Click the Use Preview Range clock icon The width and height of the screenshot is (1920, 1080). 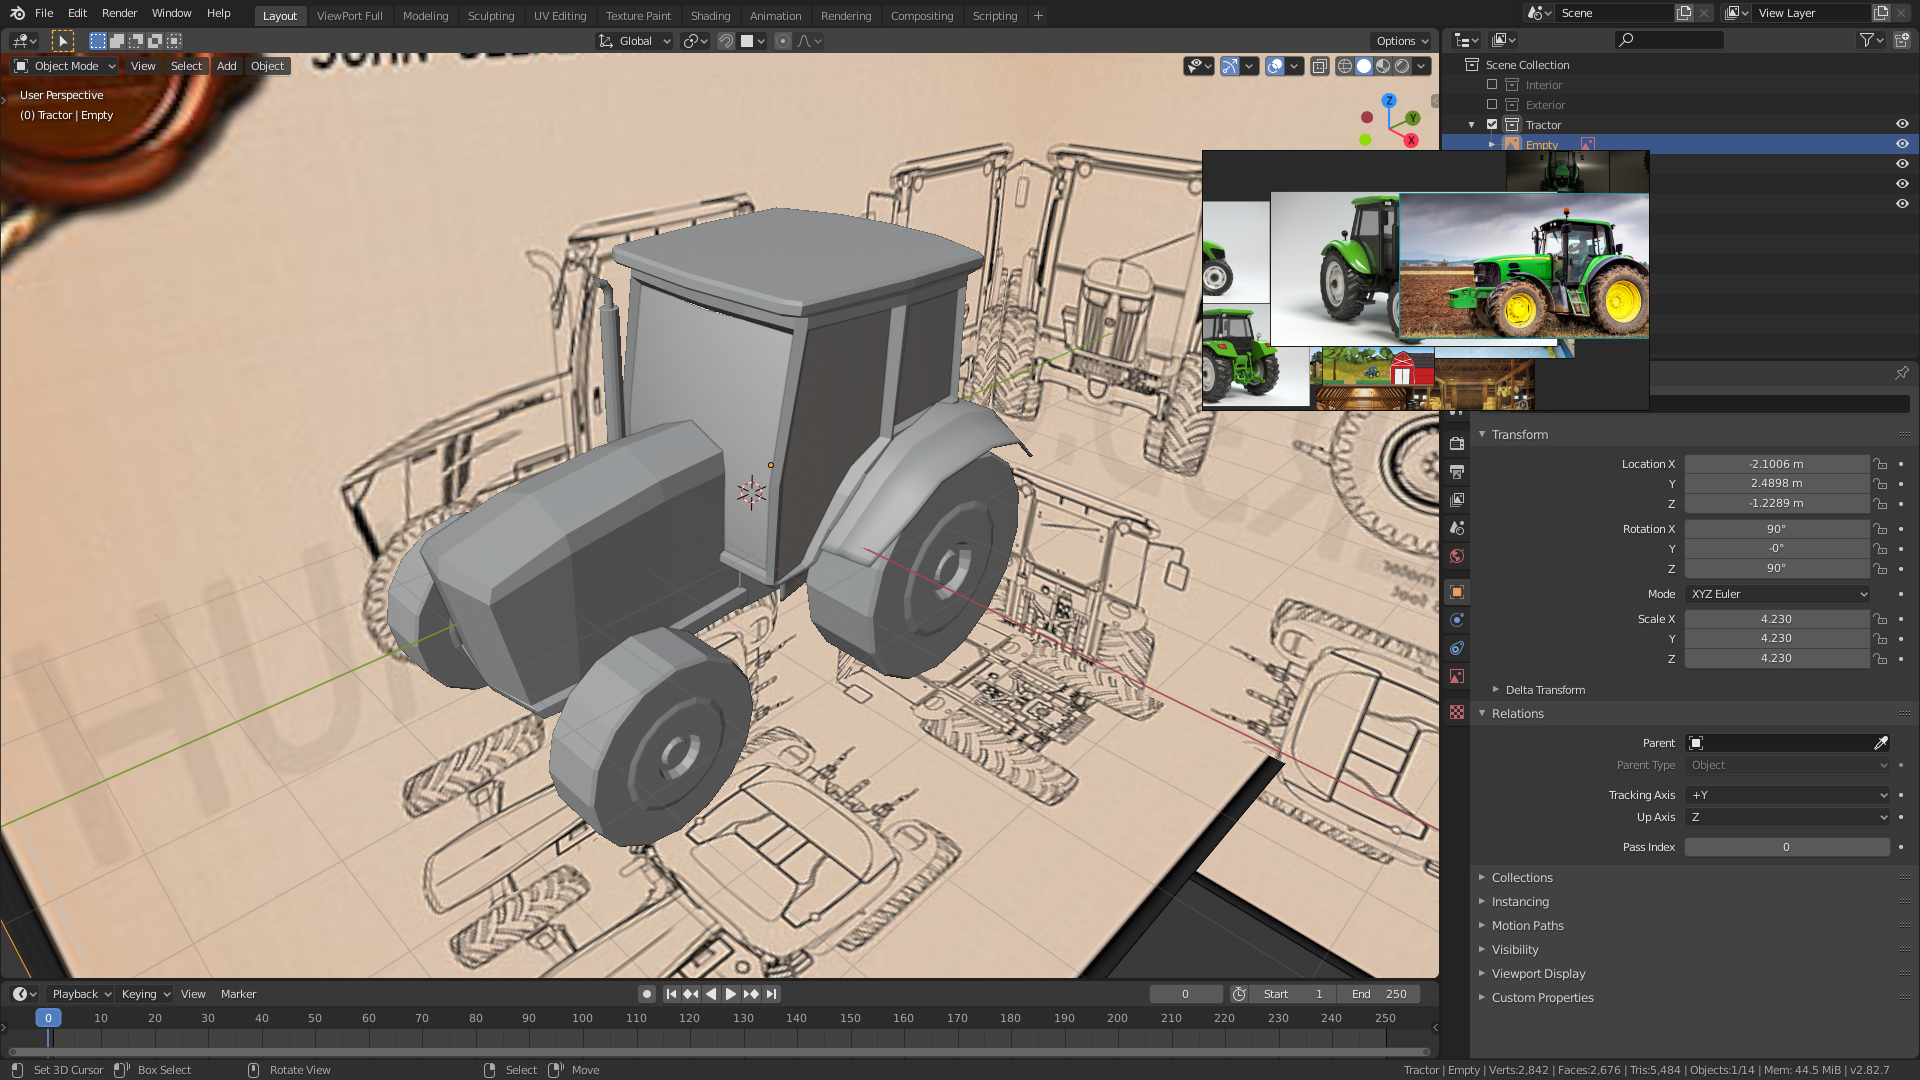pos(1239,994)
